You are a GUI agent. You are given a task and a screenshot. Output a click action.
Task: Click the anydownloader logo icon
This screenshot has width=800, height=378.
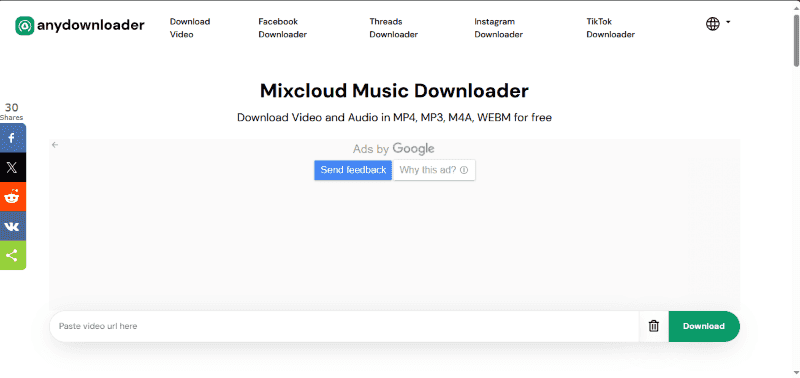[x=24, y=25]
